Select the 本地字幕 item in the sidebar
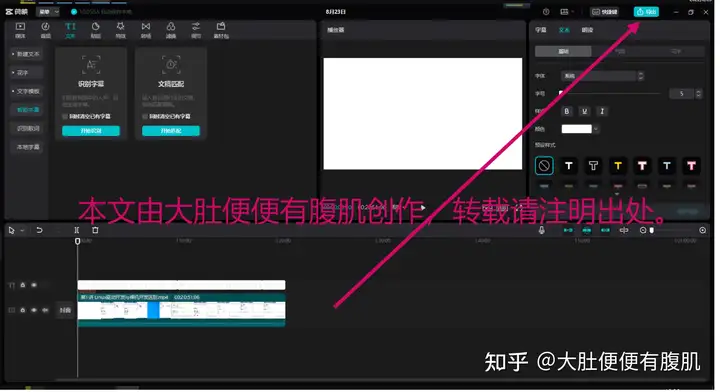 tap(28, 147)
